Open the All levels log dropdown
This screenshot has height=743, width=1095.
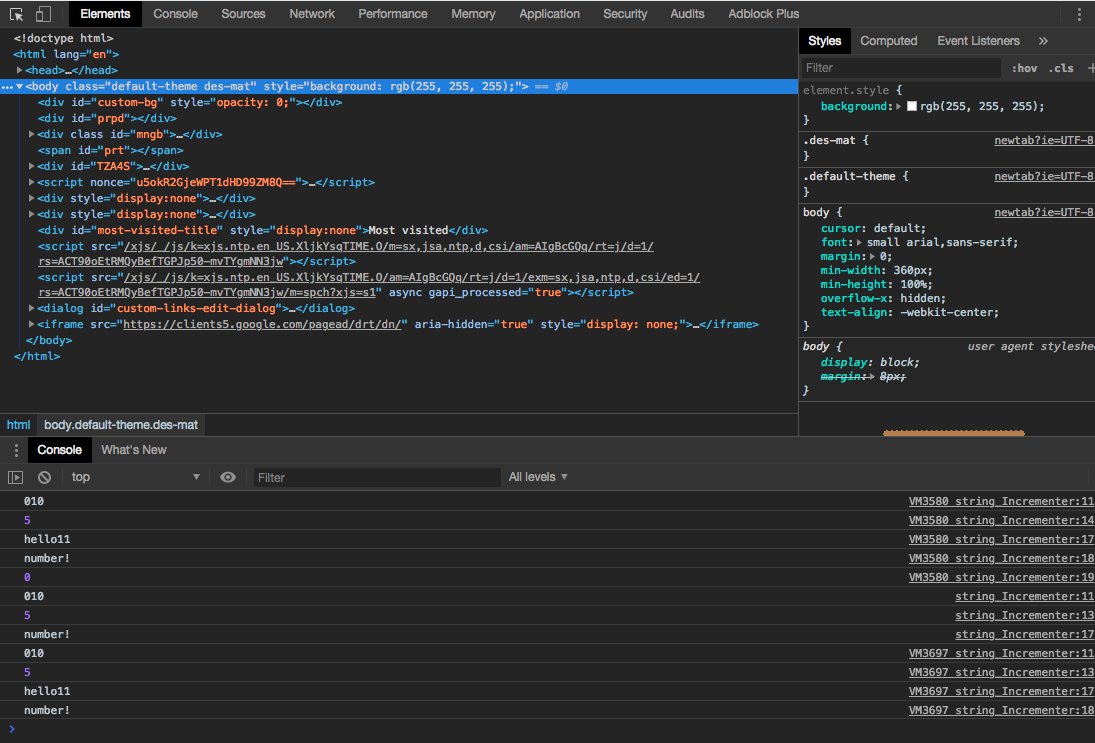click(x=538, y=478)
